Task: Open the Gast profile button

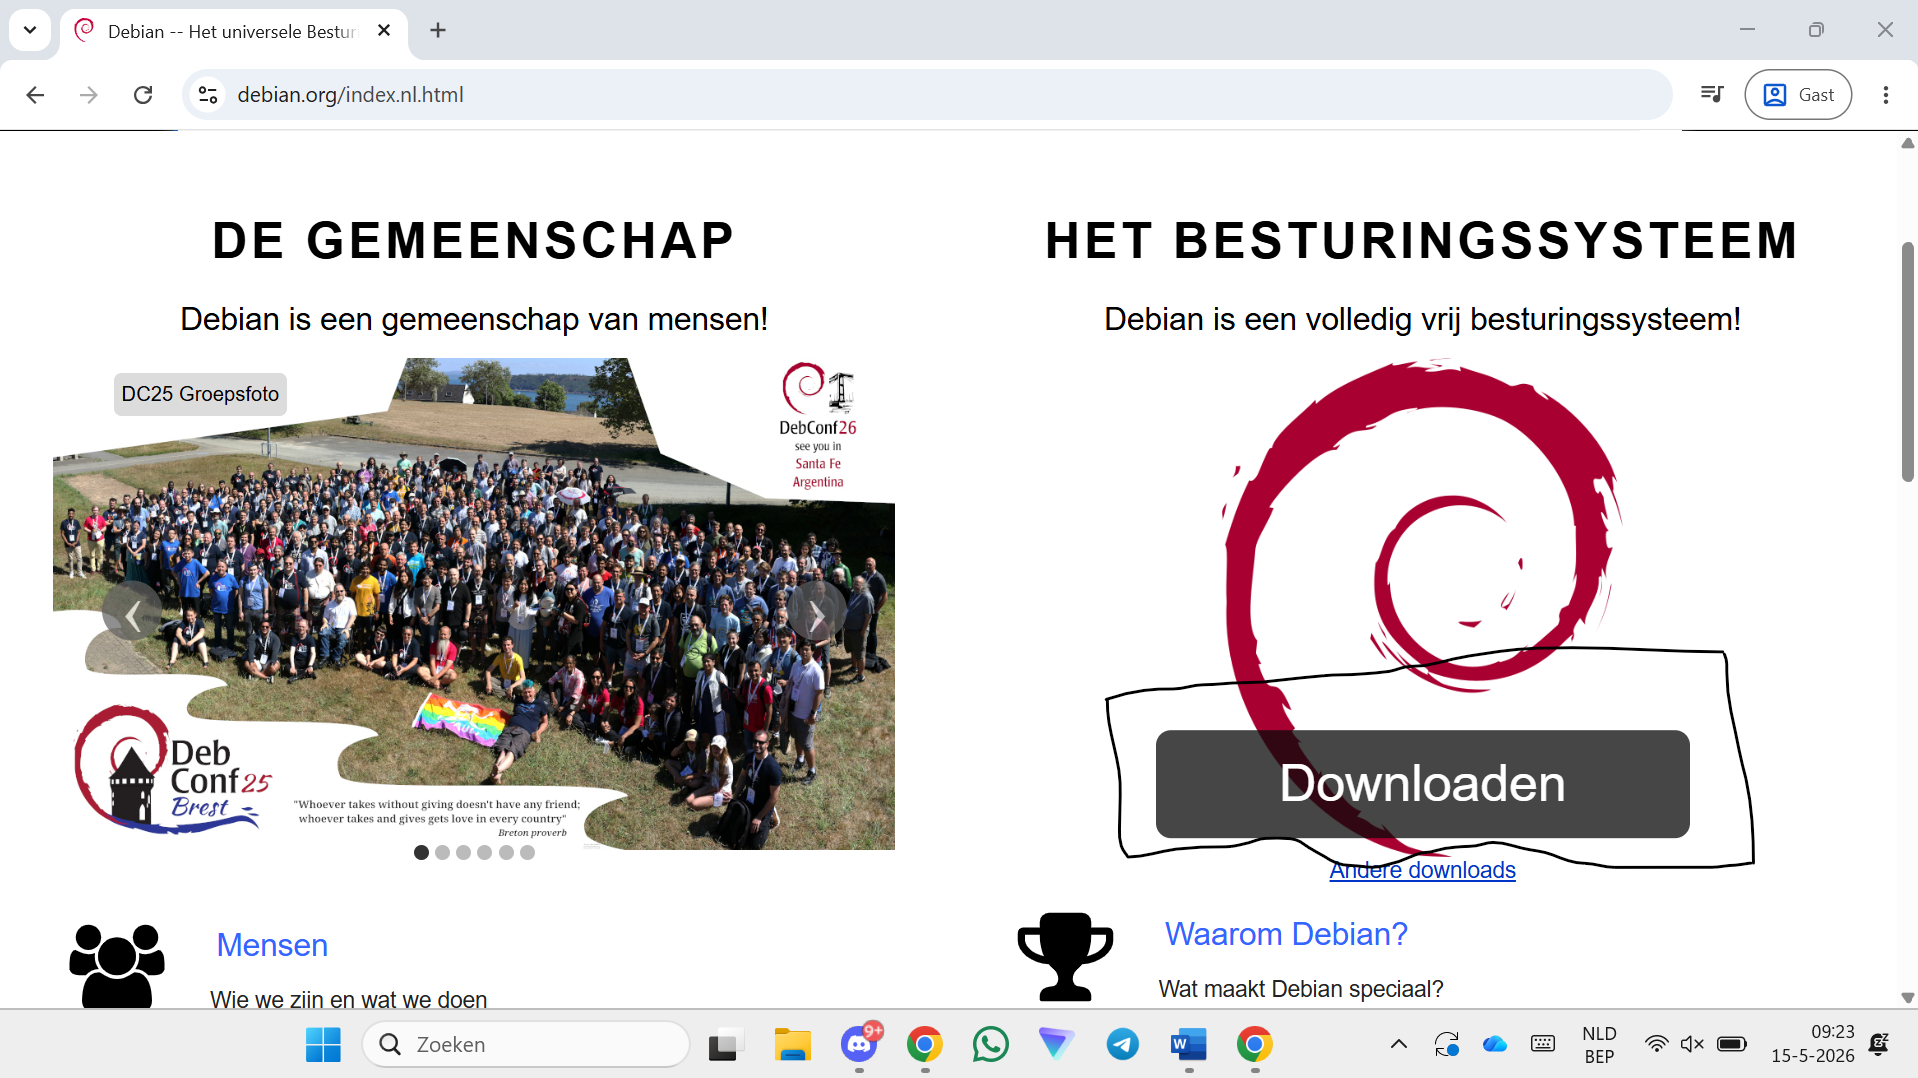Action: [x=1798, y=95]
